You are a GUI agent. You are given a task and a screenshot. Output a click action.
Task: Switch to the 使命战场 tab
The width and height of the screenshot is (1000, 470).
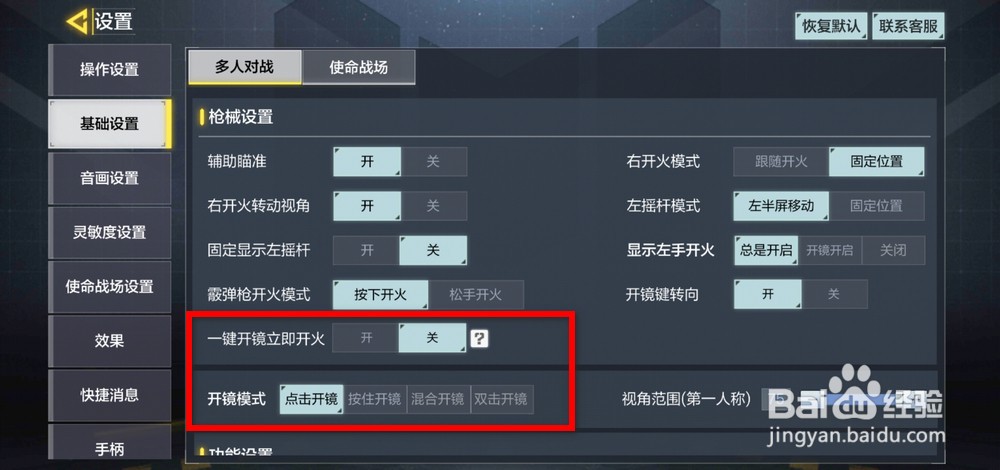point(358,67)
